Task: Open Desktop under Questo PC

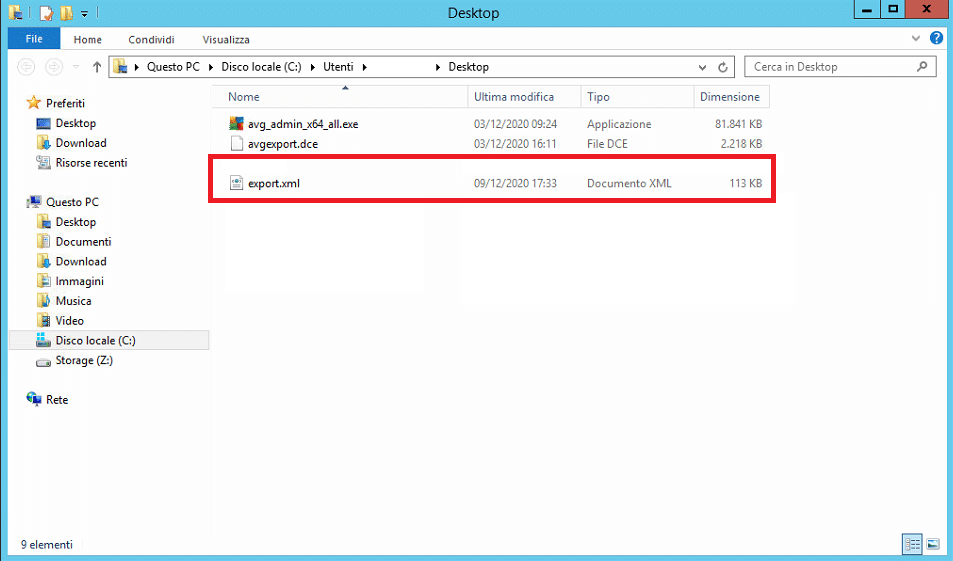Action: (x=76, y=222)
